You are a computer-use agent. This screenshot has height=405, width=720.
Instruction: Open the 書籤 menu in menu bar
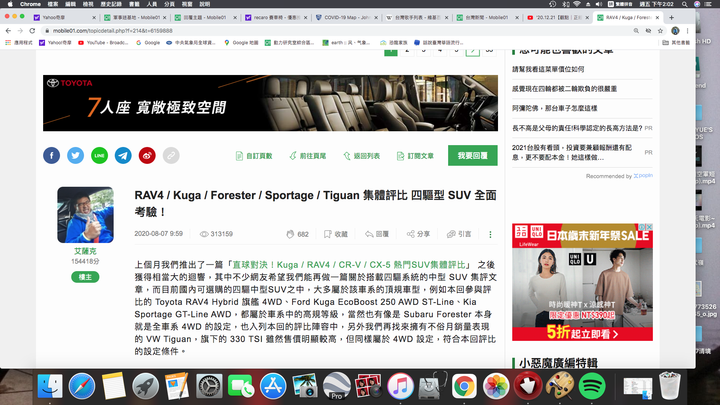pyautogui.click(x=134, y=4)
